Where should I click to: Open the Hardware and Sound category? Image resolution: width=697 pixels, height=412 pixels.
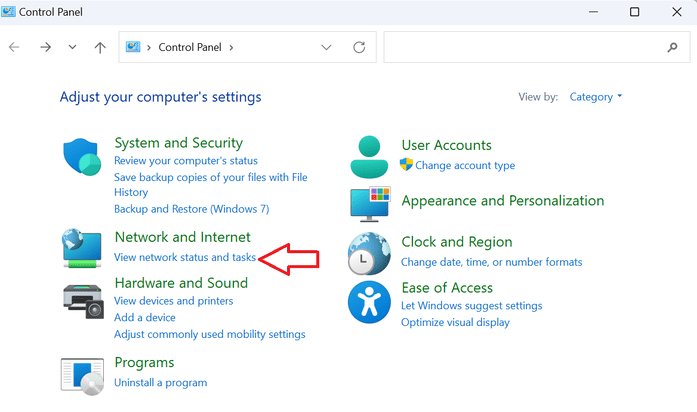[x=181, y=283]
